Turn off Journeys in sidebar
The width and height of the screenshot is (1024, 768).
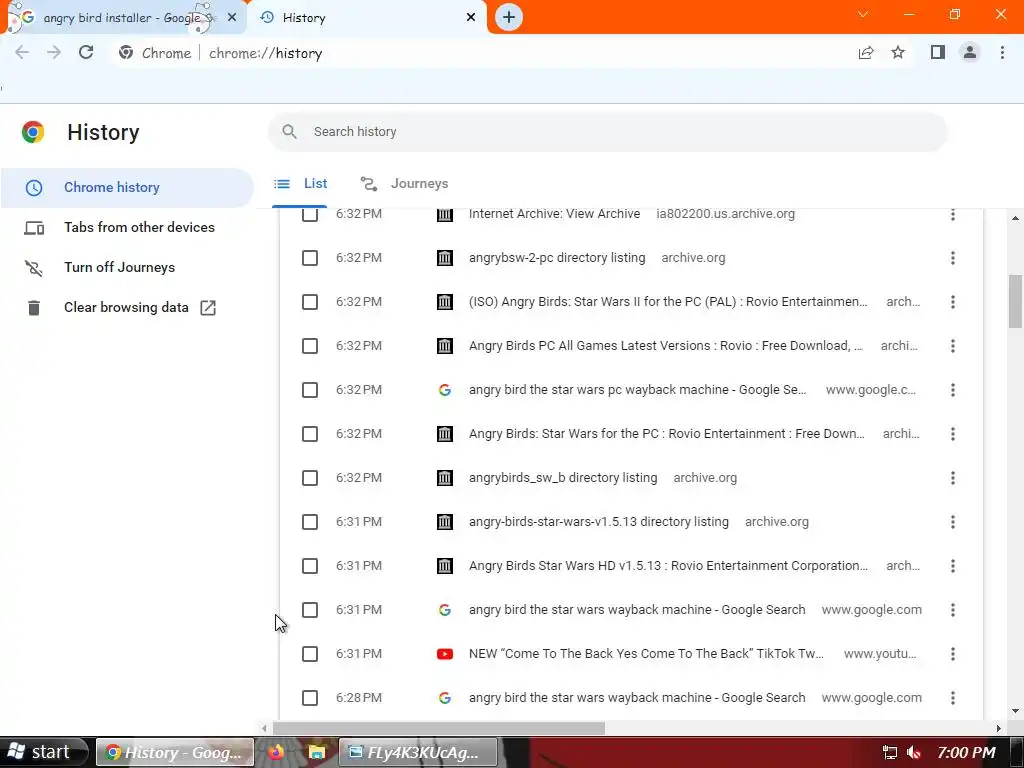tap(127, 267)
